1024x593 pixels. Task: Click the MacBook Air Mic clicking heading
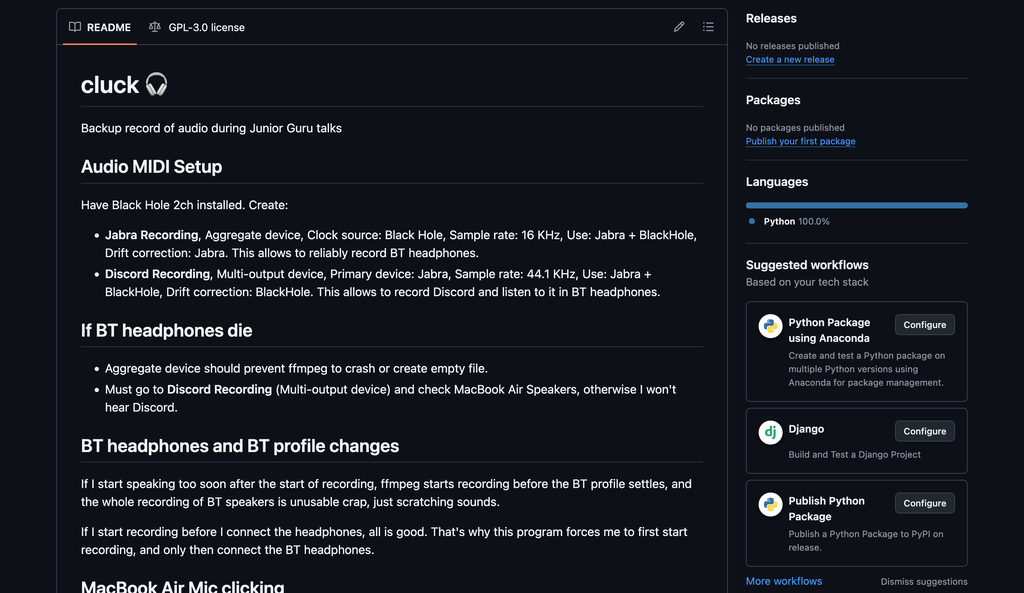coord(182,586)
